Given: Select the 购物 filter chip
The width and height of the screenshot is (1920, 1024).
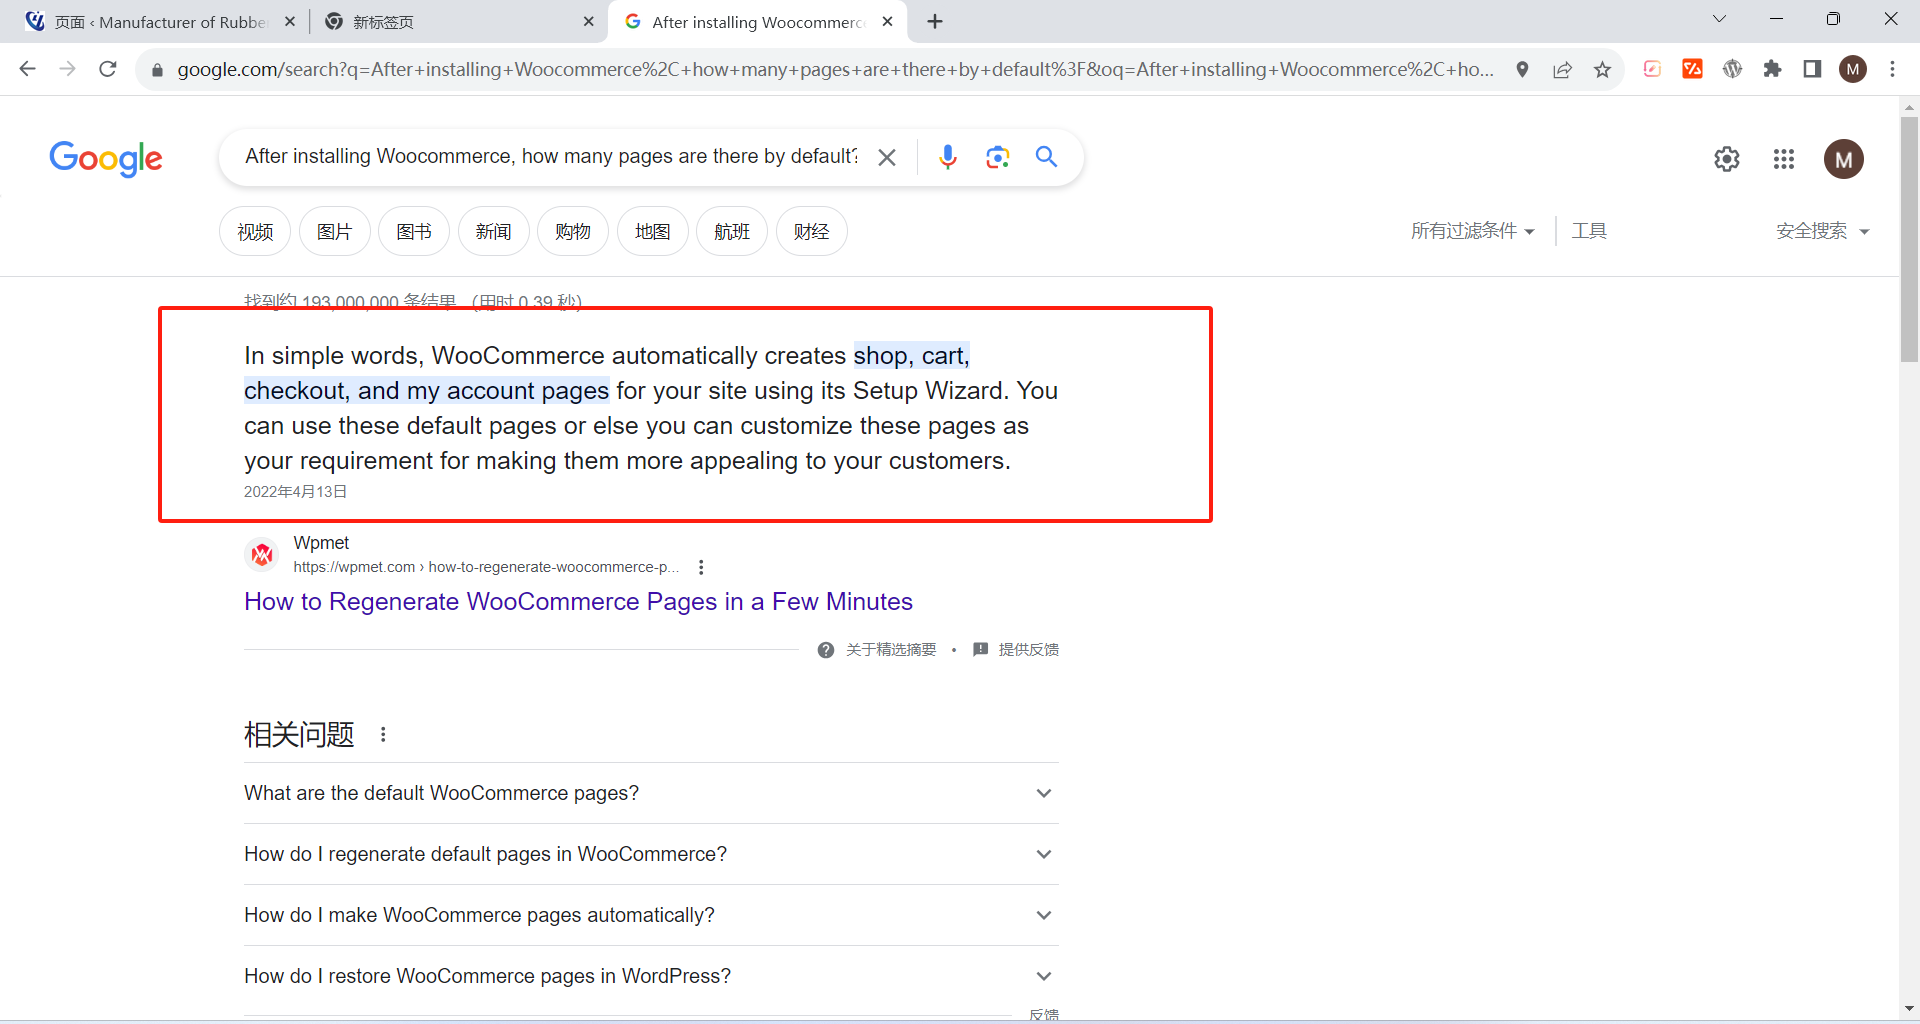Looking at the screenshot, I should pyautogui.click(x=573, y=232).
